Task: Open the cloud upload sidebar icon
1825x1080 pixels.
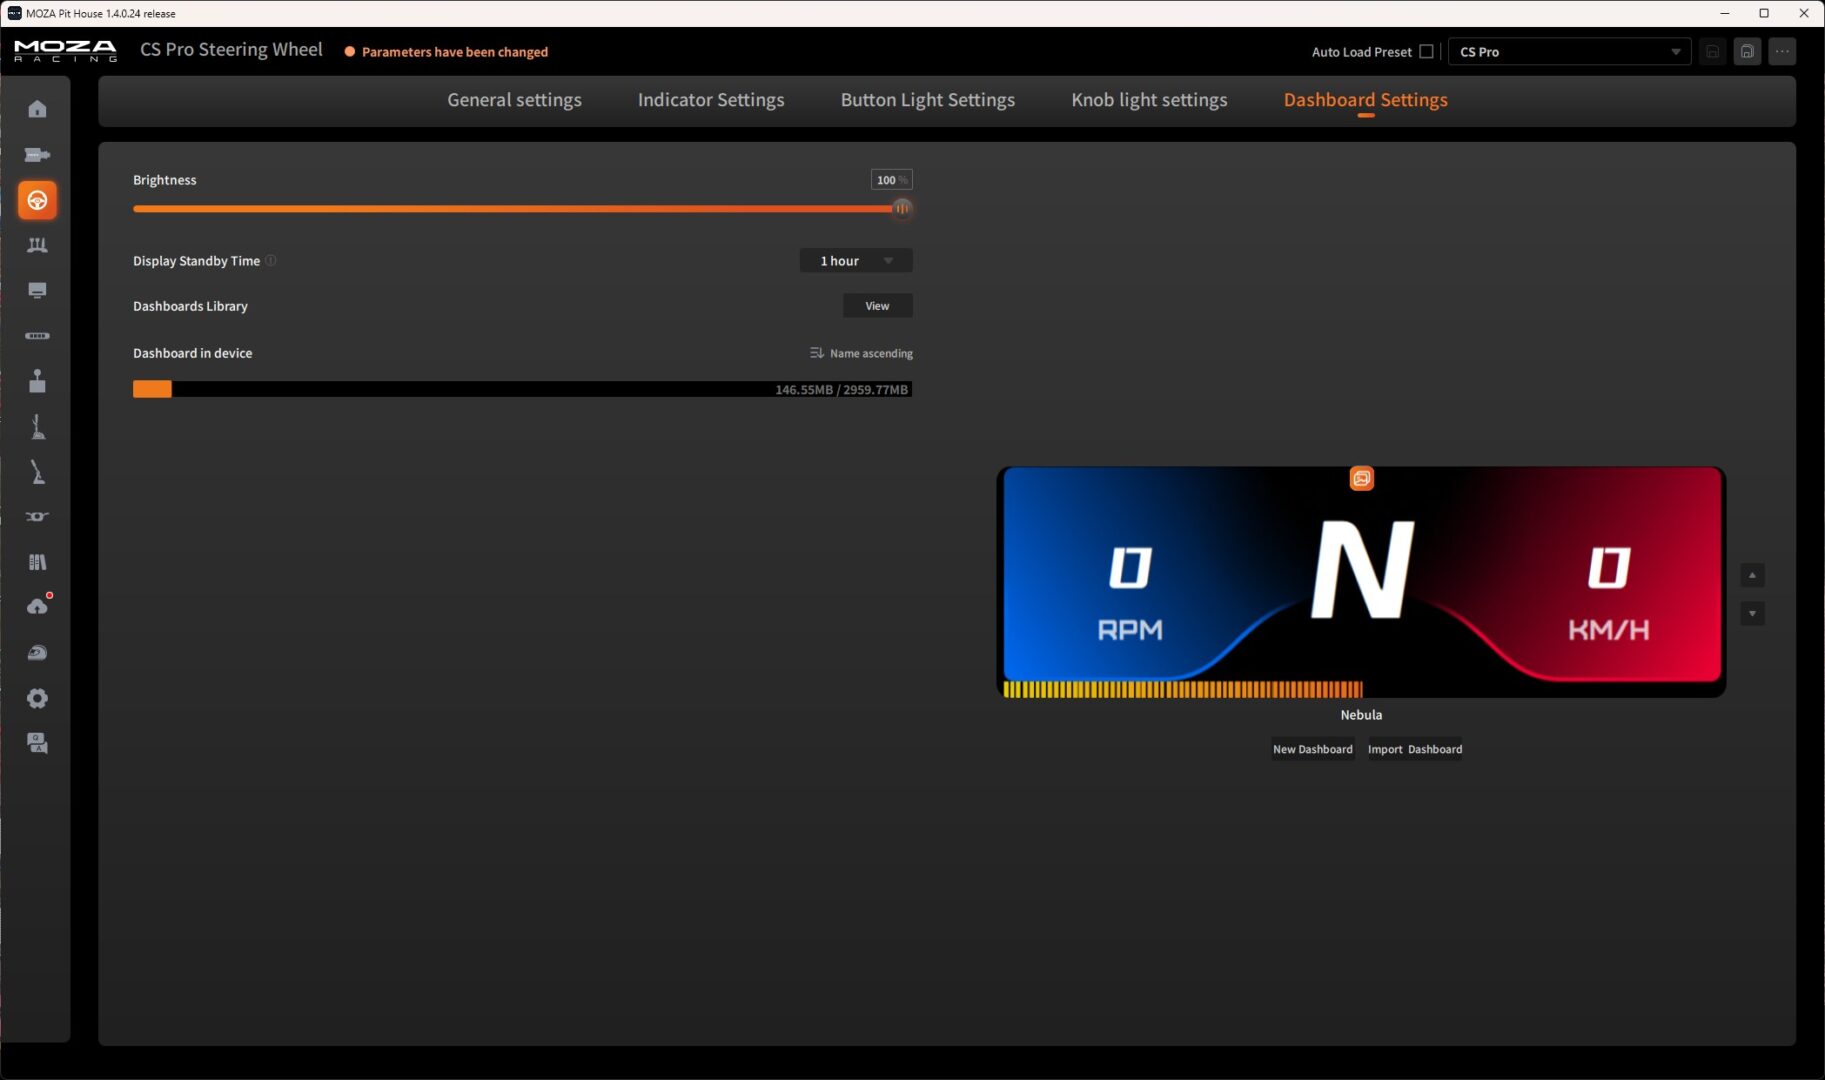Action: (37, 607)
